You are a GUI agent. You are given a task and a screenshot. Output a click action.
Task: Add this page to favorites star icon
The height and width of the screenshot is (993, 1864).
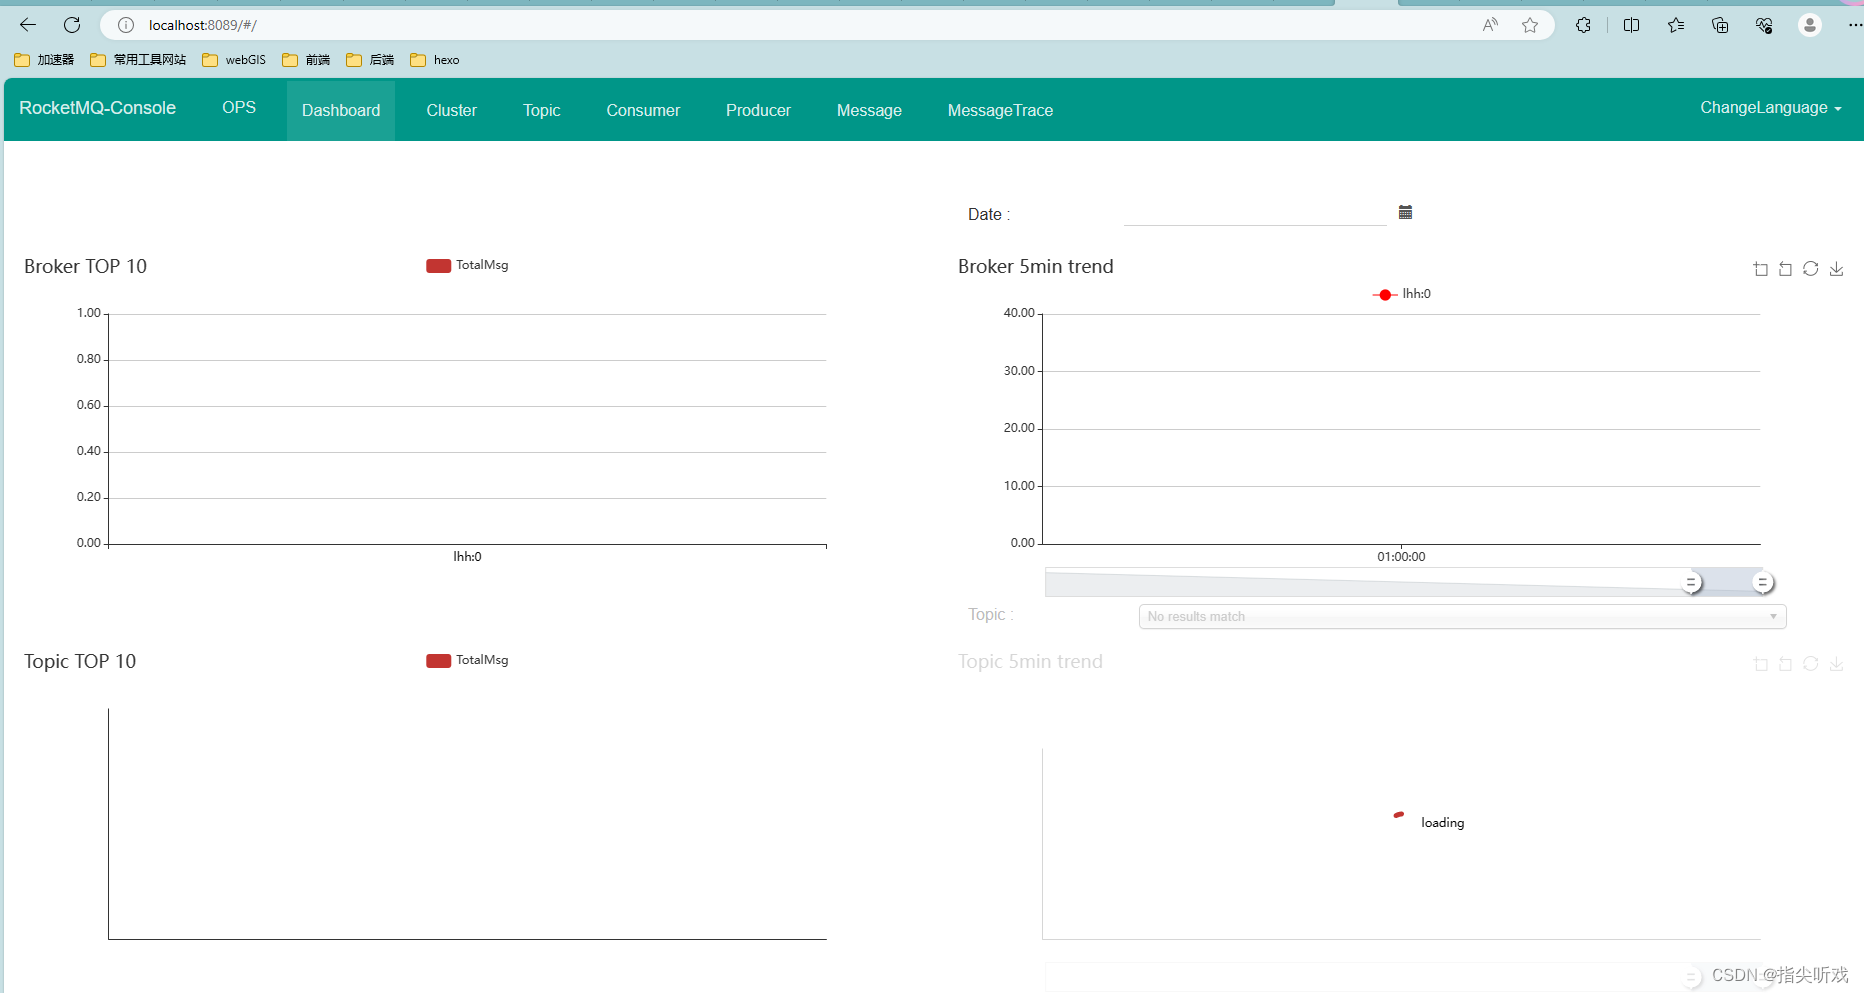tap(1530, 25)
